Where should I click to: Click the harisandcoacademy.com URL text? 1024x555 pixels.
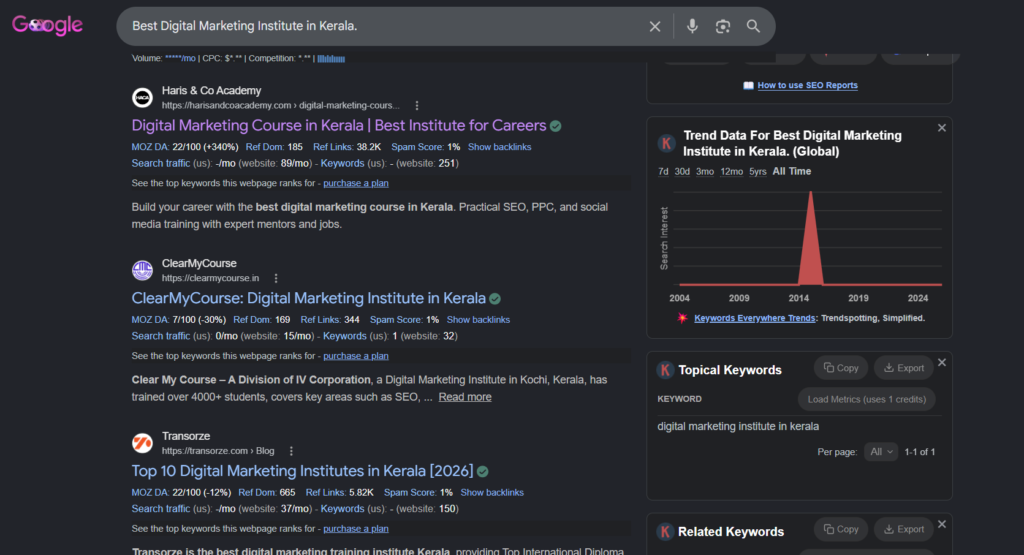coord(281,106)
